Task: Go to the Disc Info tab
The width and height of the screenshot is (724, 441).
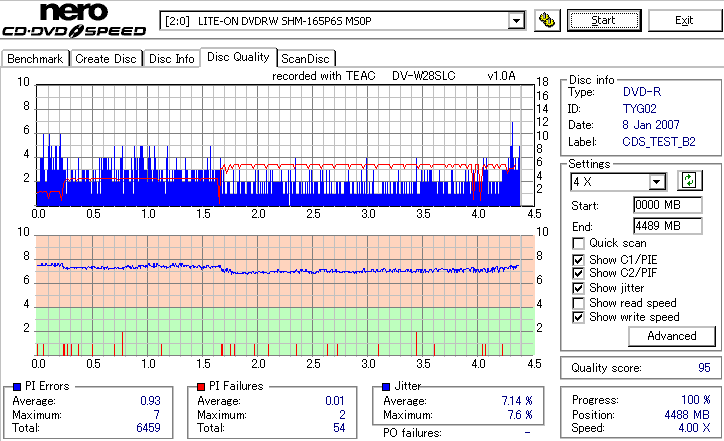Action: 171,59
